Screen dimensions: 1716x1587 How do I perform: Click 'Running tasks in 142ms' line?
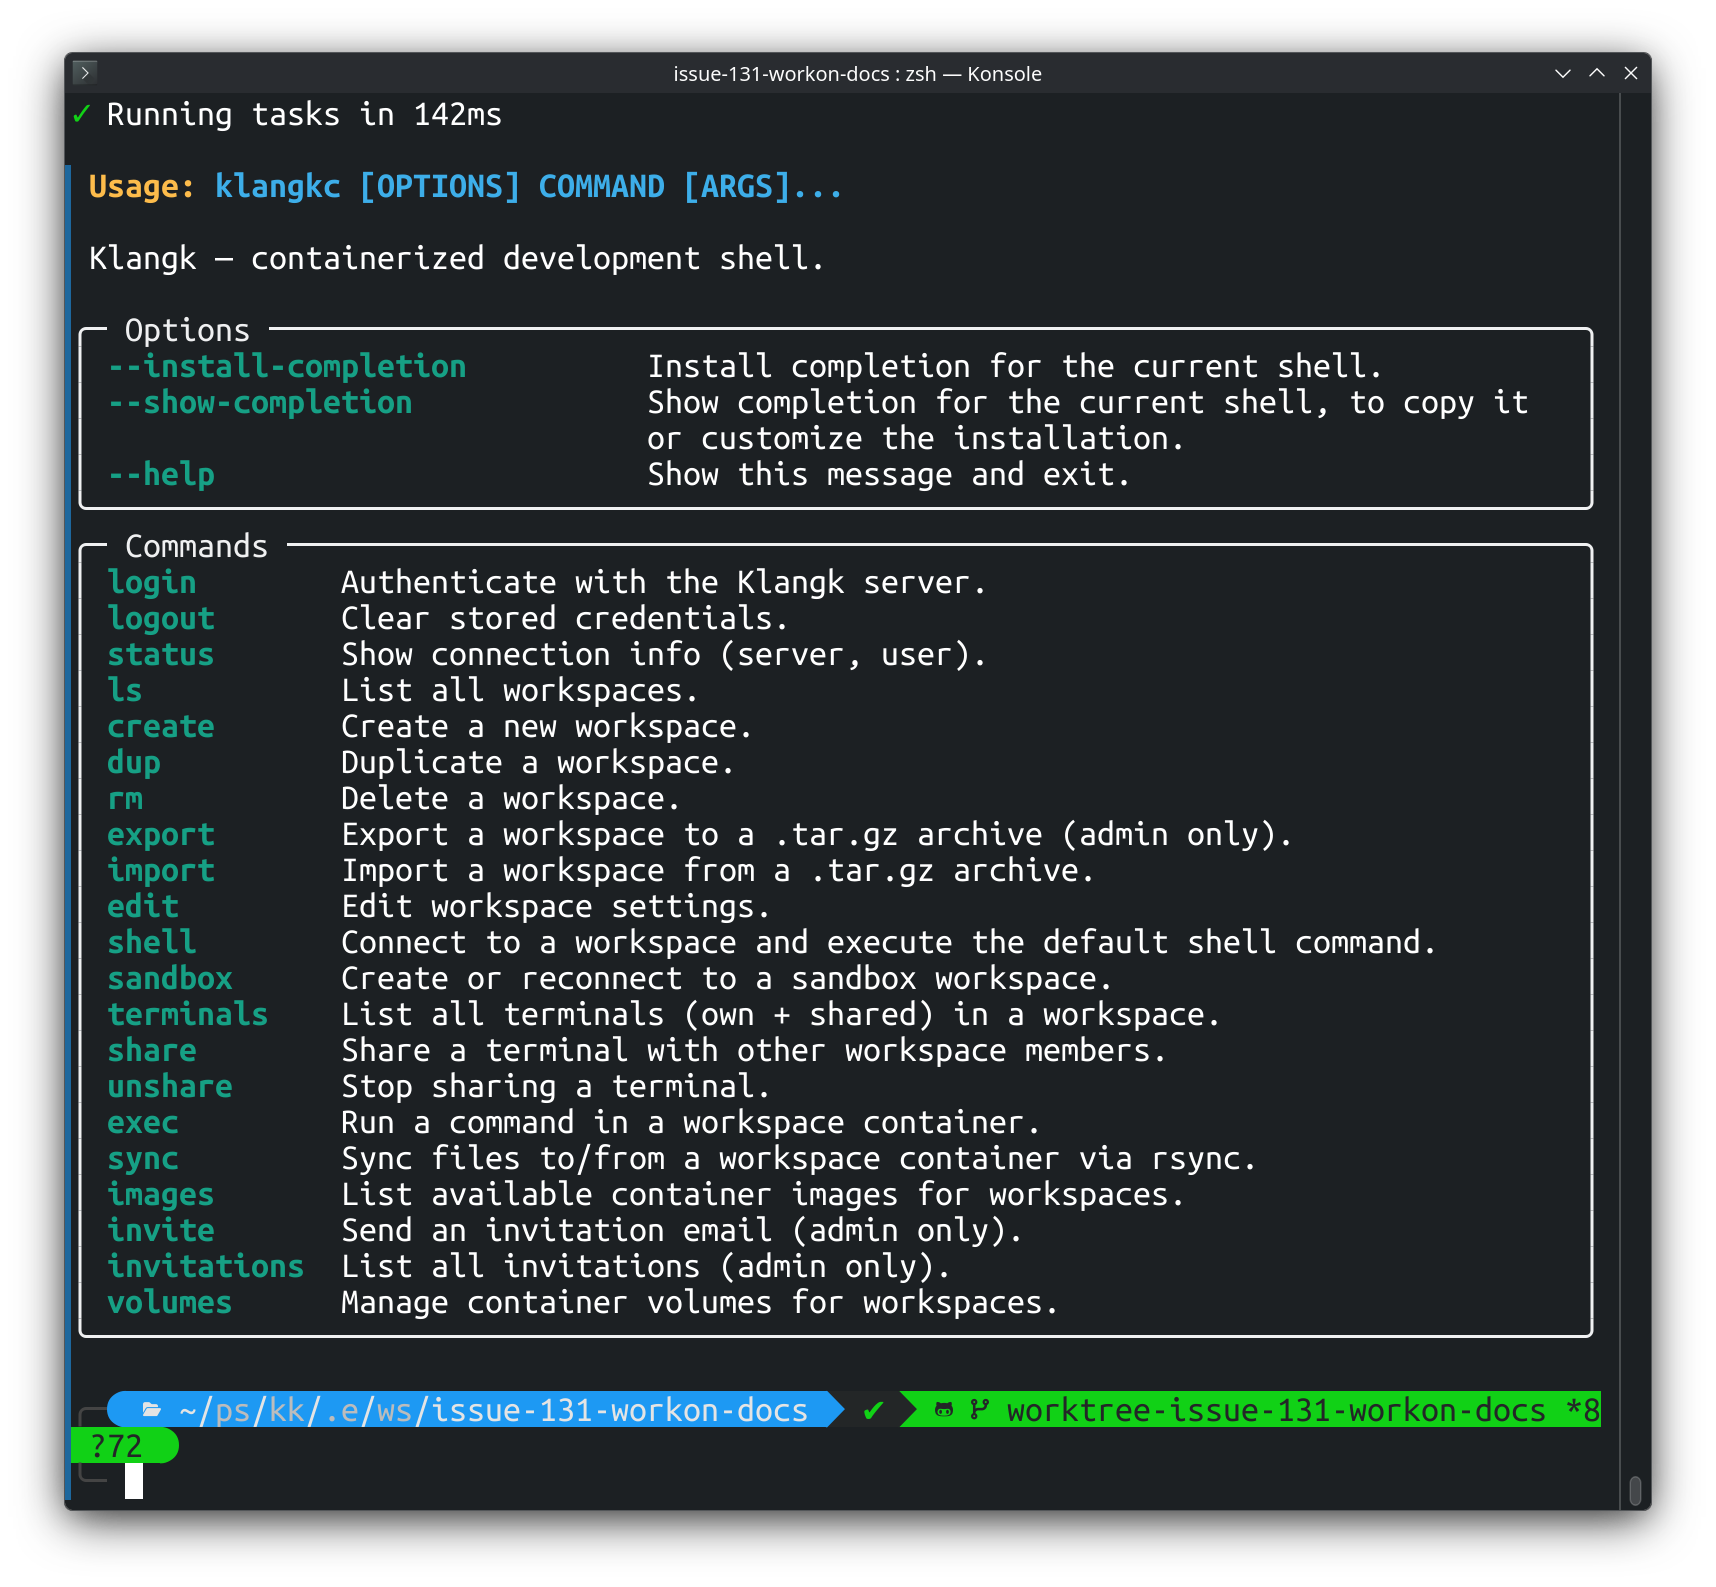point(304,115)
